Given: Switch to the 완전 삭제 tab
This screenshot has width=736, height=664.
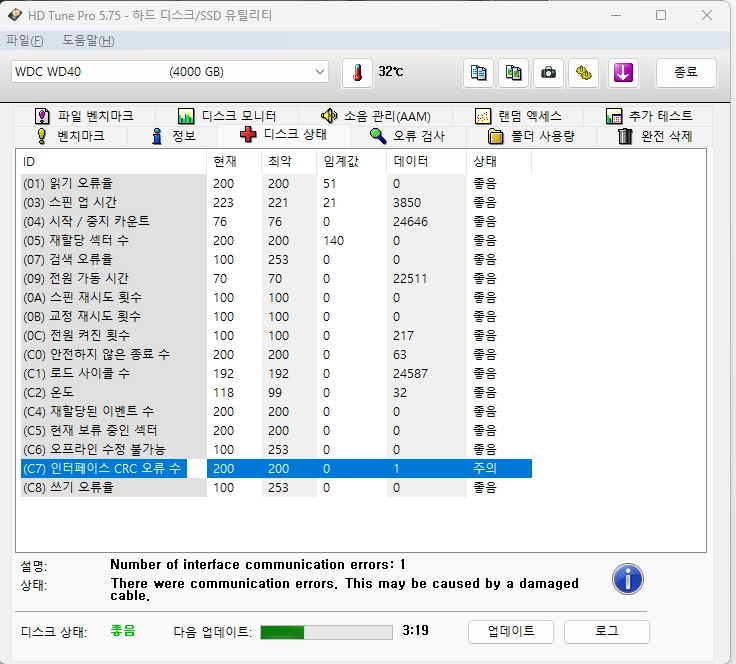Looking at the screenshot, I should click(655, 136).
